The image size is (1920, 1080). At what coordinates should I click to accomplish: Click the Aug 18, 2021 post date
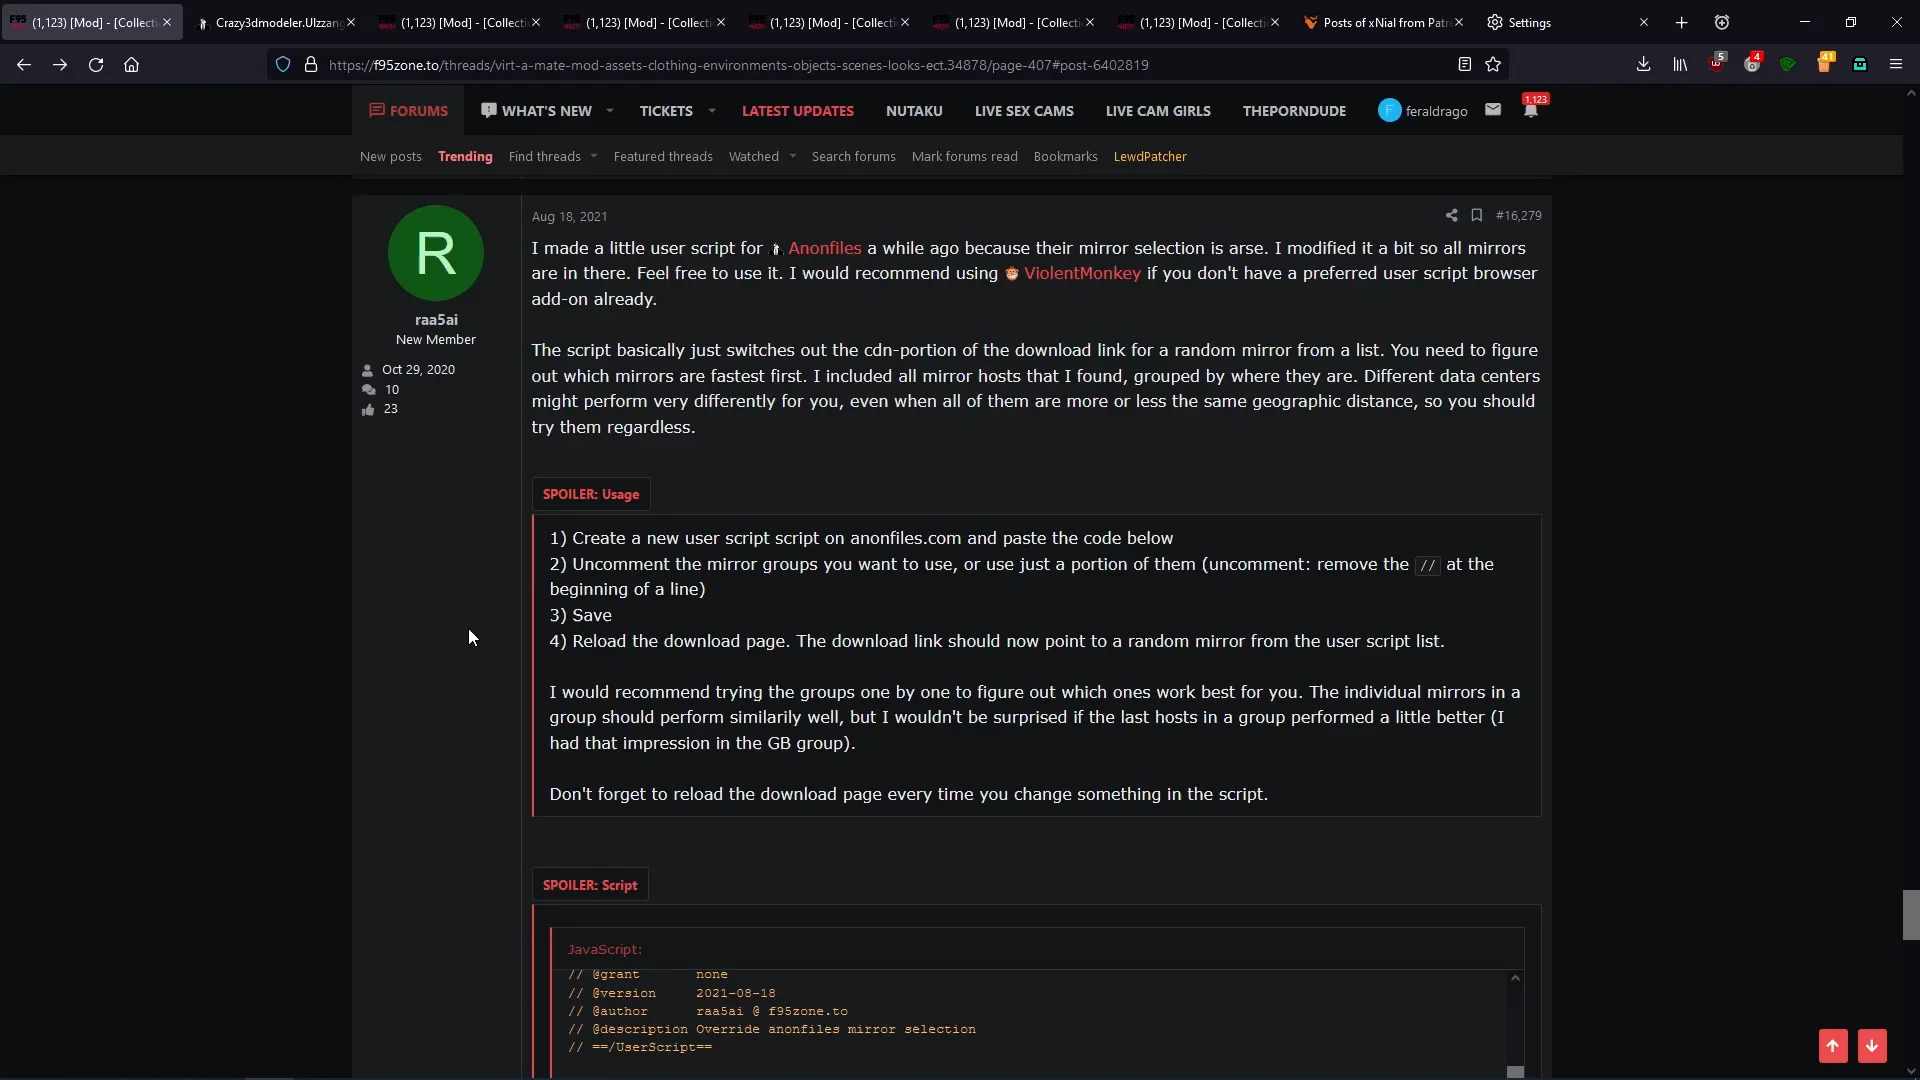pos(569,217)
